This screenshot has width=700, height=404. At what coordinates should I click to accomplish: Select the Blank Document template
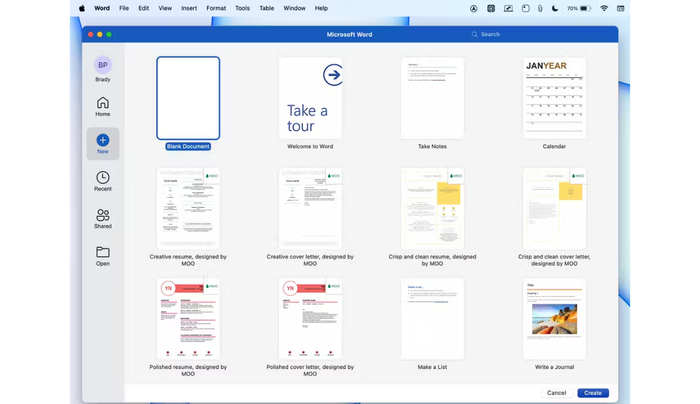pyautogui.click(x=188, y=98)
